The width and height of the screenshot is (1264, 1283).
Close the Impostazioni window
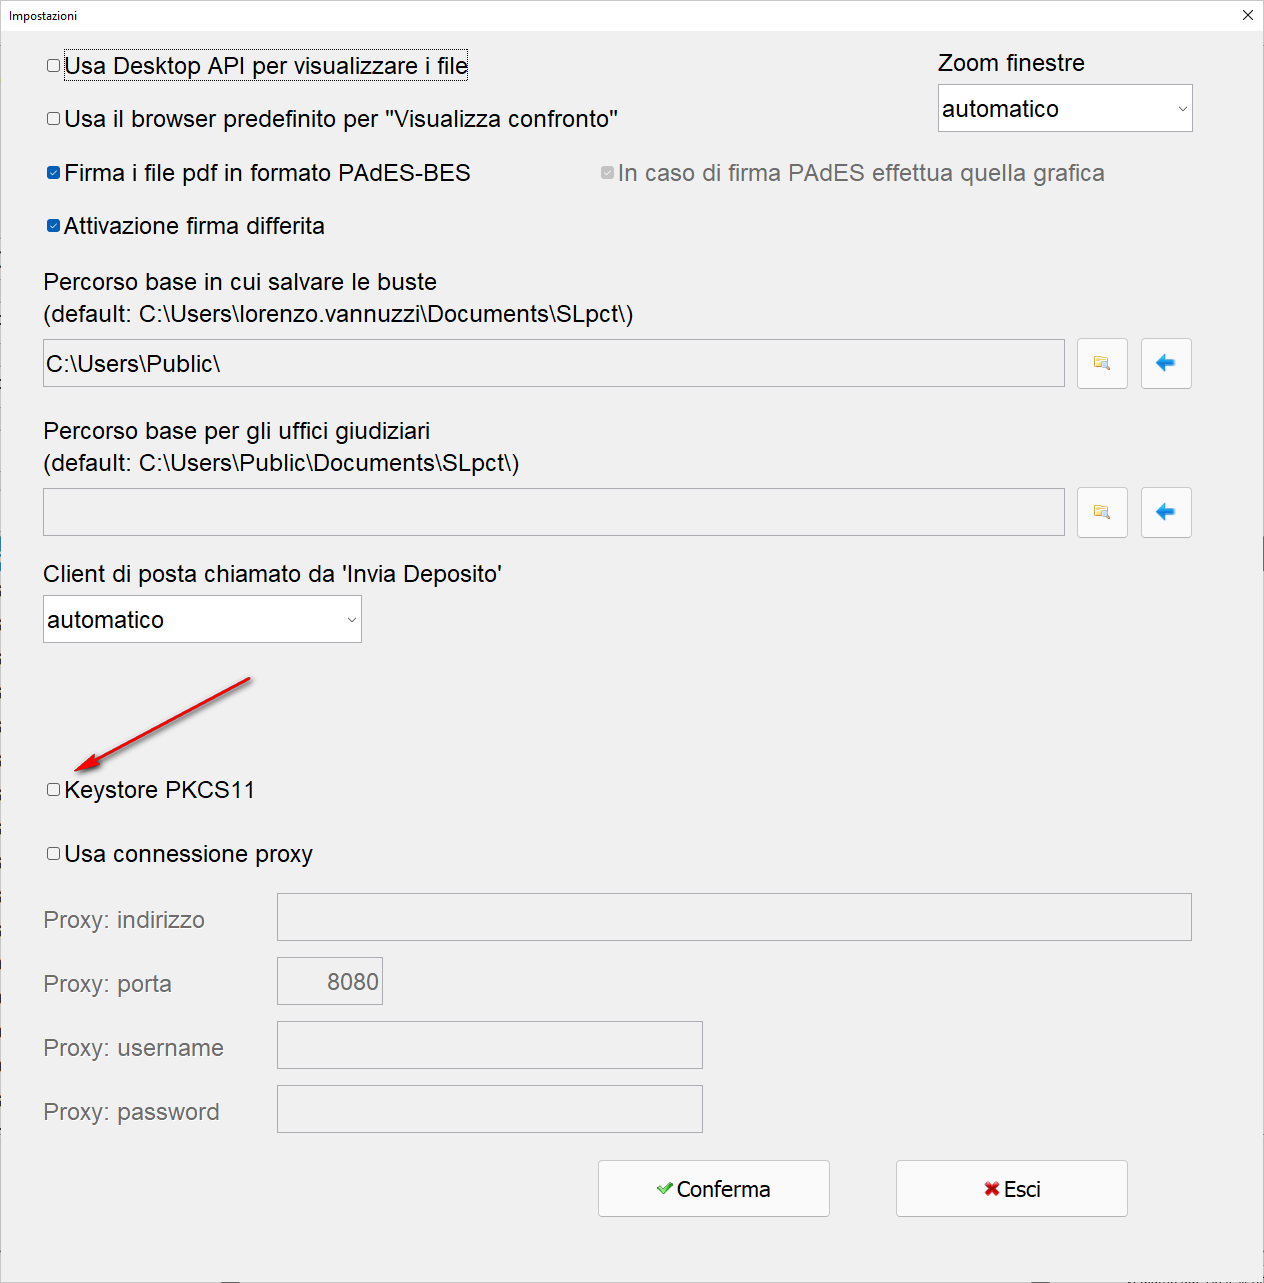coord(1248,15)
